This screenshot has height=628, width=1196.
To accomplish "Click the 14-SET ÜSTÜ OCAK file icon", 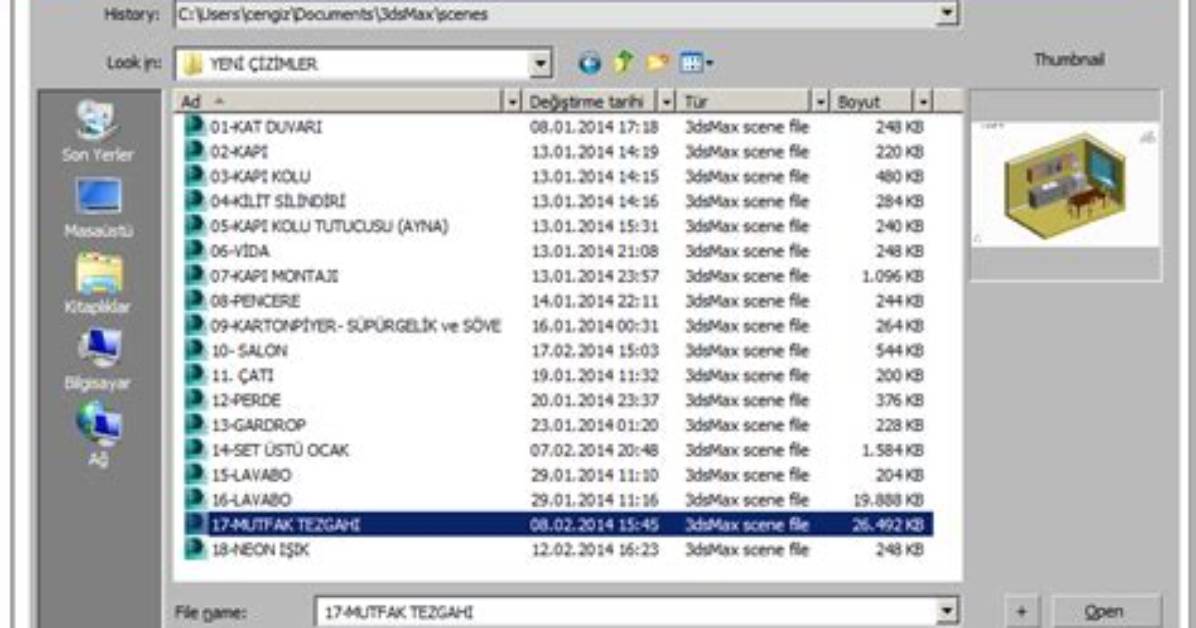I will pos(195,449).
